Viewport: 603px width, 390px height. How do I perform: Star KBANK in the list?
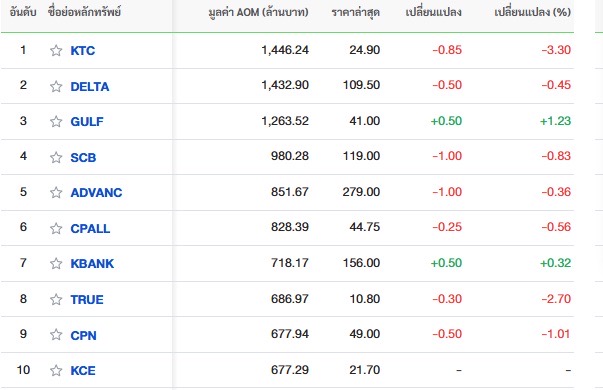(x=56, y=263)
